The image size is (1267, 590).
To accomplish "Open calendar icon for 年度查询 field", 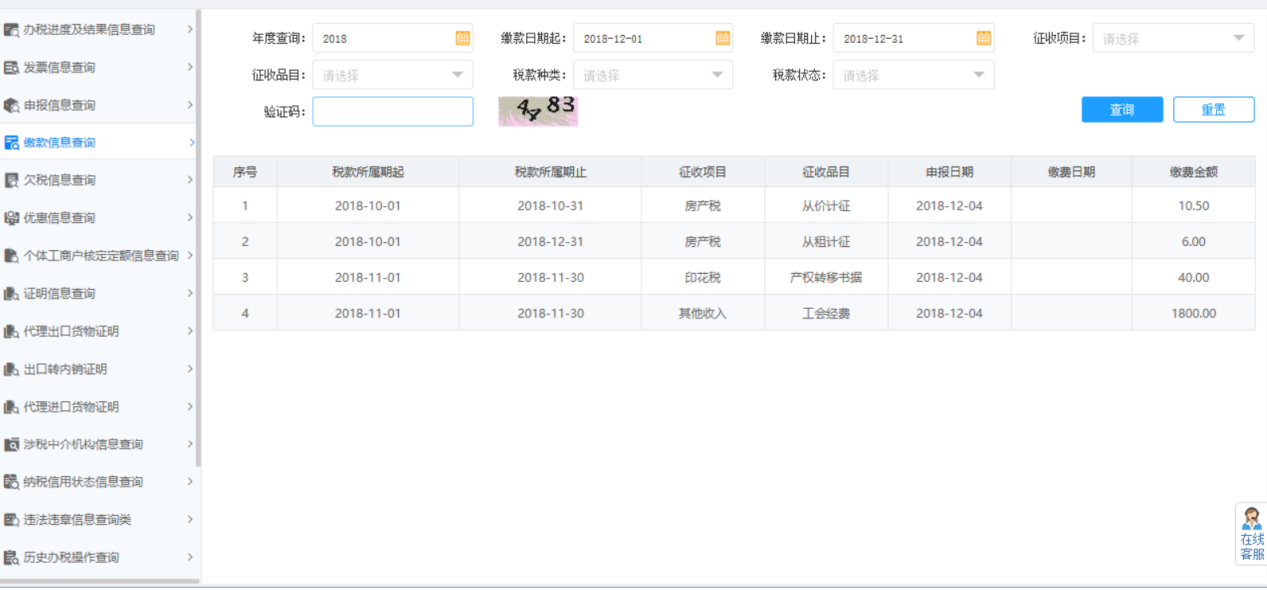I will [x=462, y=38].
